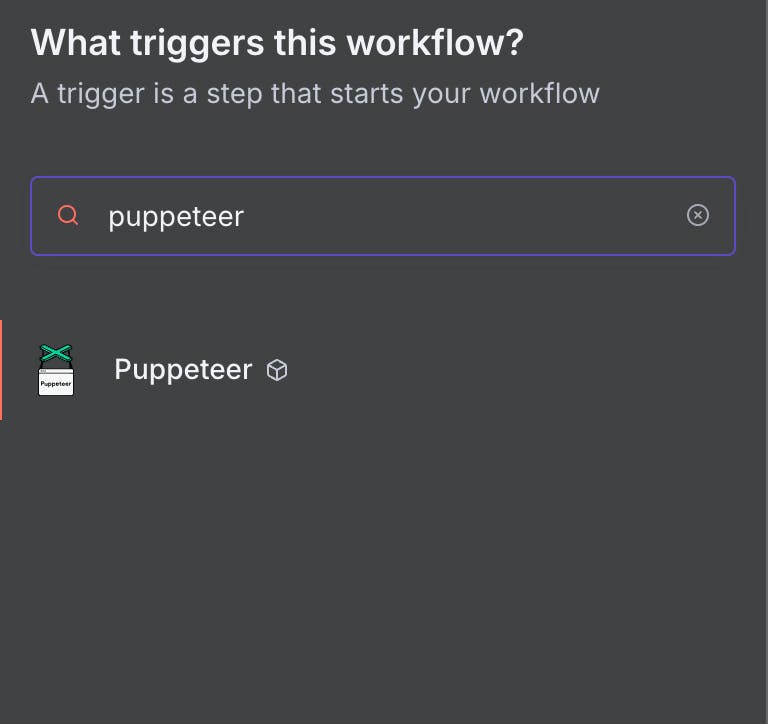Click the "What triggers this workflow?" heading
This screenshot has height=724, width=768.
[x=277, y=43]
